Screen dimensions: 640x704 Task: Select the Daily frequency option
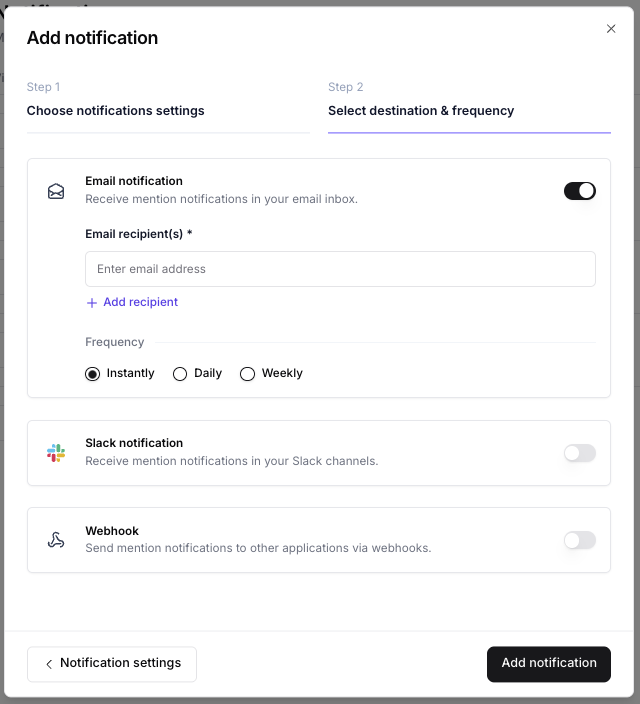click(180, 374)
